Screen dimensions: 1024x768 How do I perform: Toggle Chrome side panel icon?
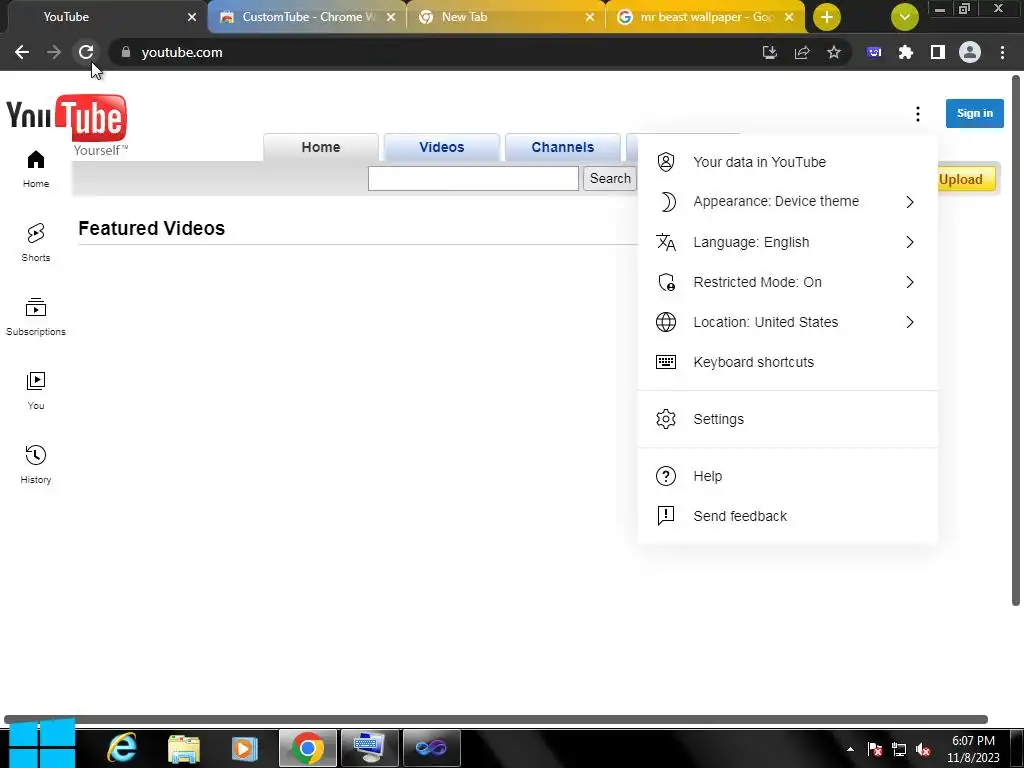[x=938, y=52]
